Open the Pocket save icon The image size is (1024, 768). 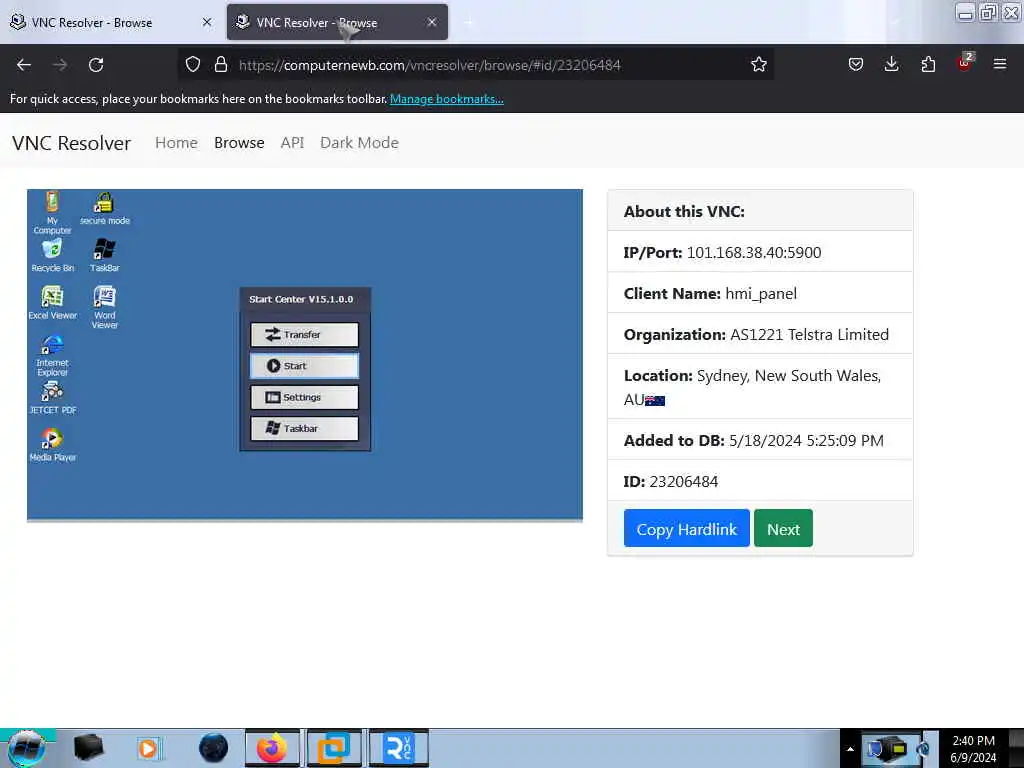856,65
